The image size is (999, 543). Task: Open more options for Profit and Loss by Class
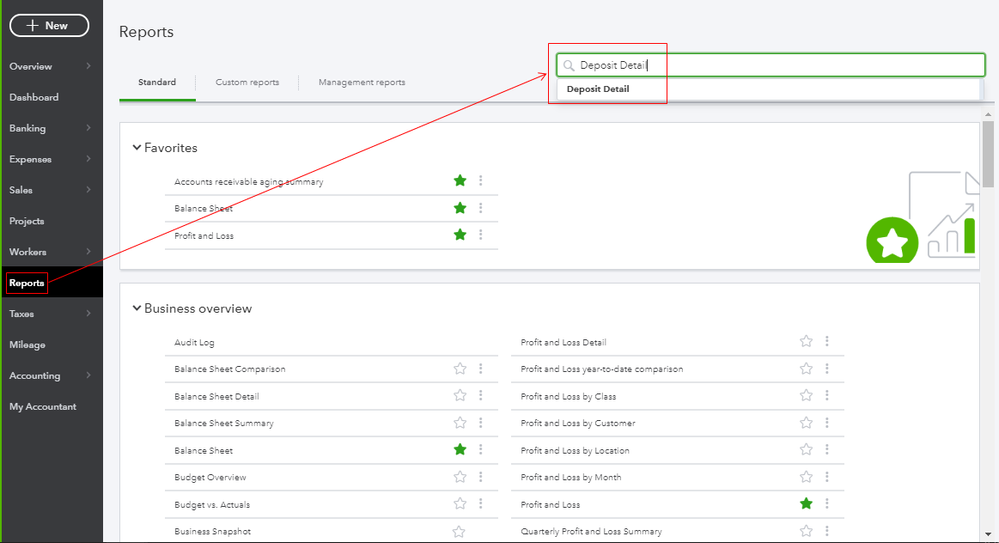pos(827,396)
